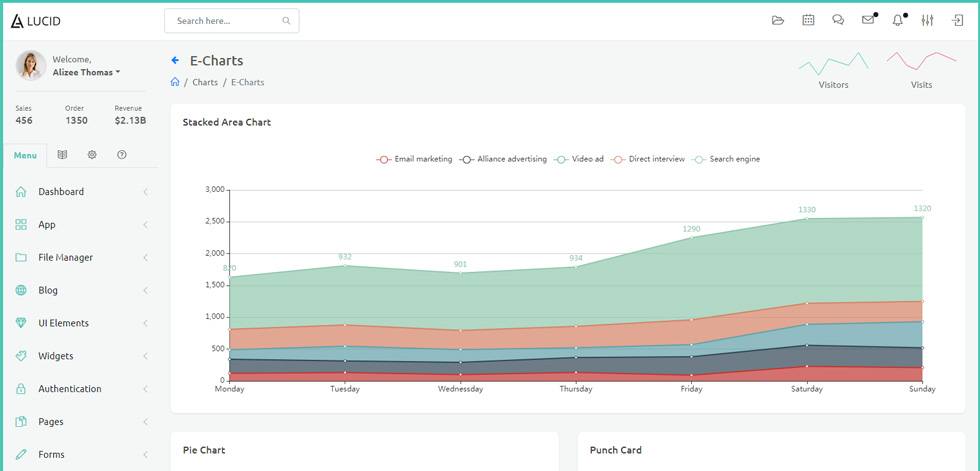
Task: Click the blue back arrow beside E-Charts
Action: click(175, 61)
